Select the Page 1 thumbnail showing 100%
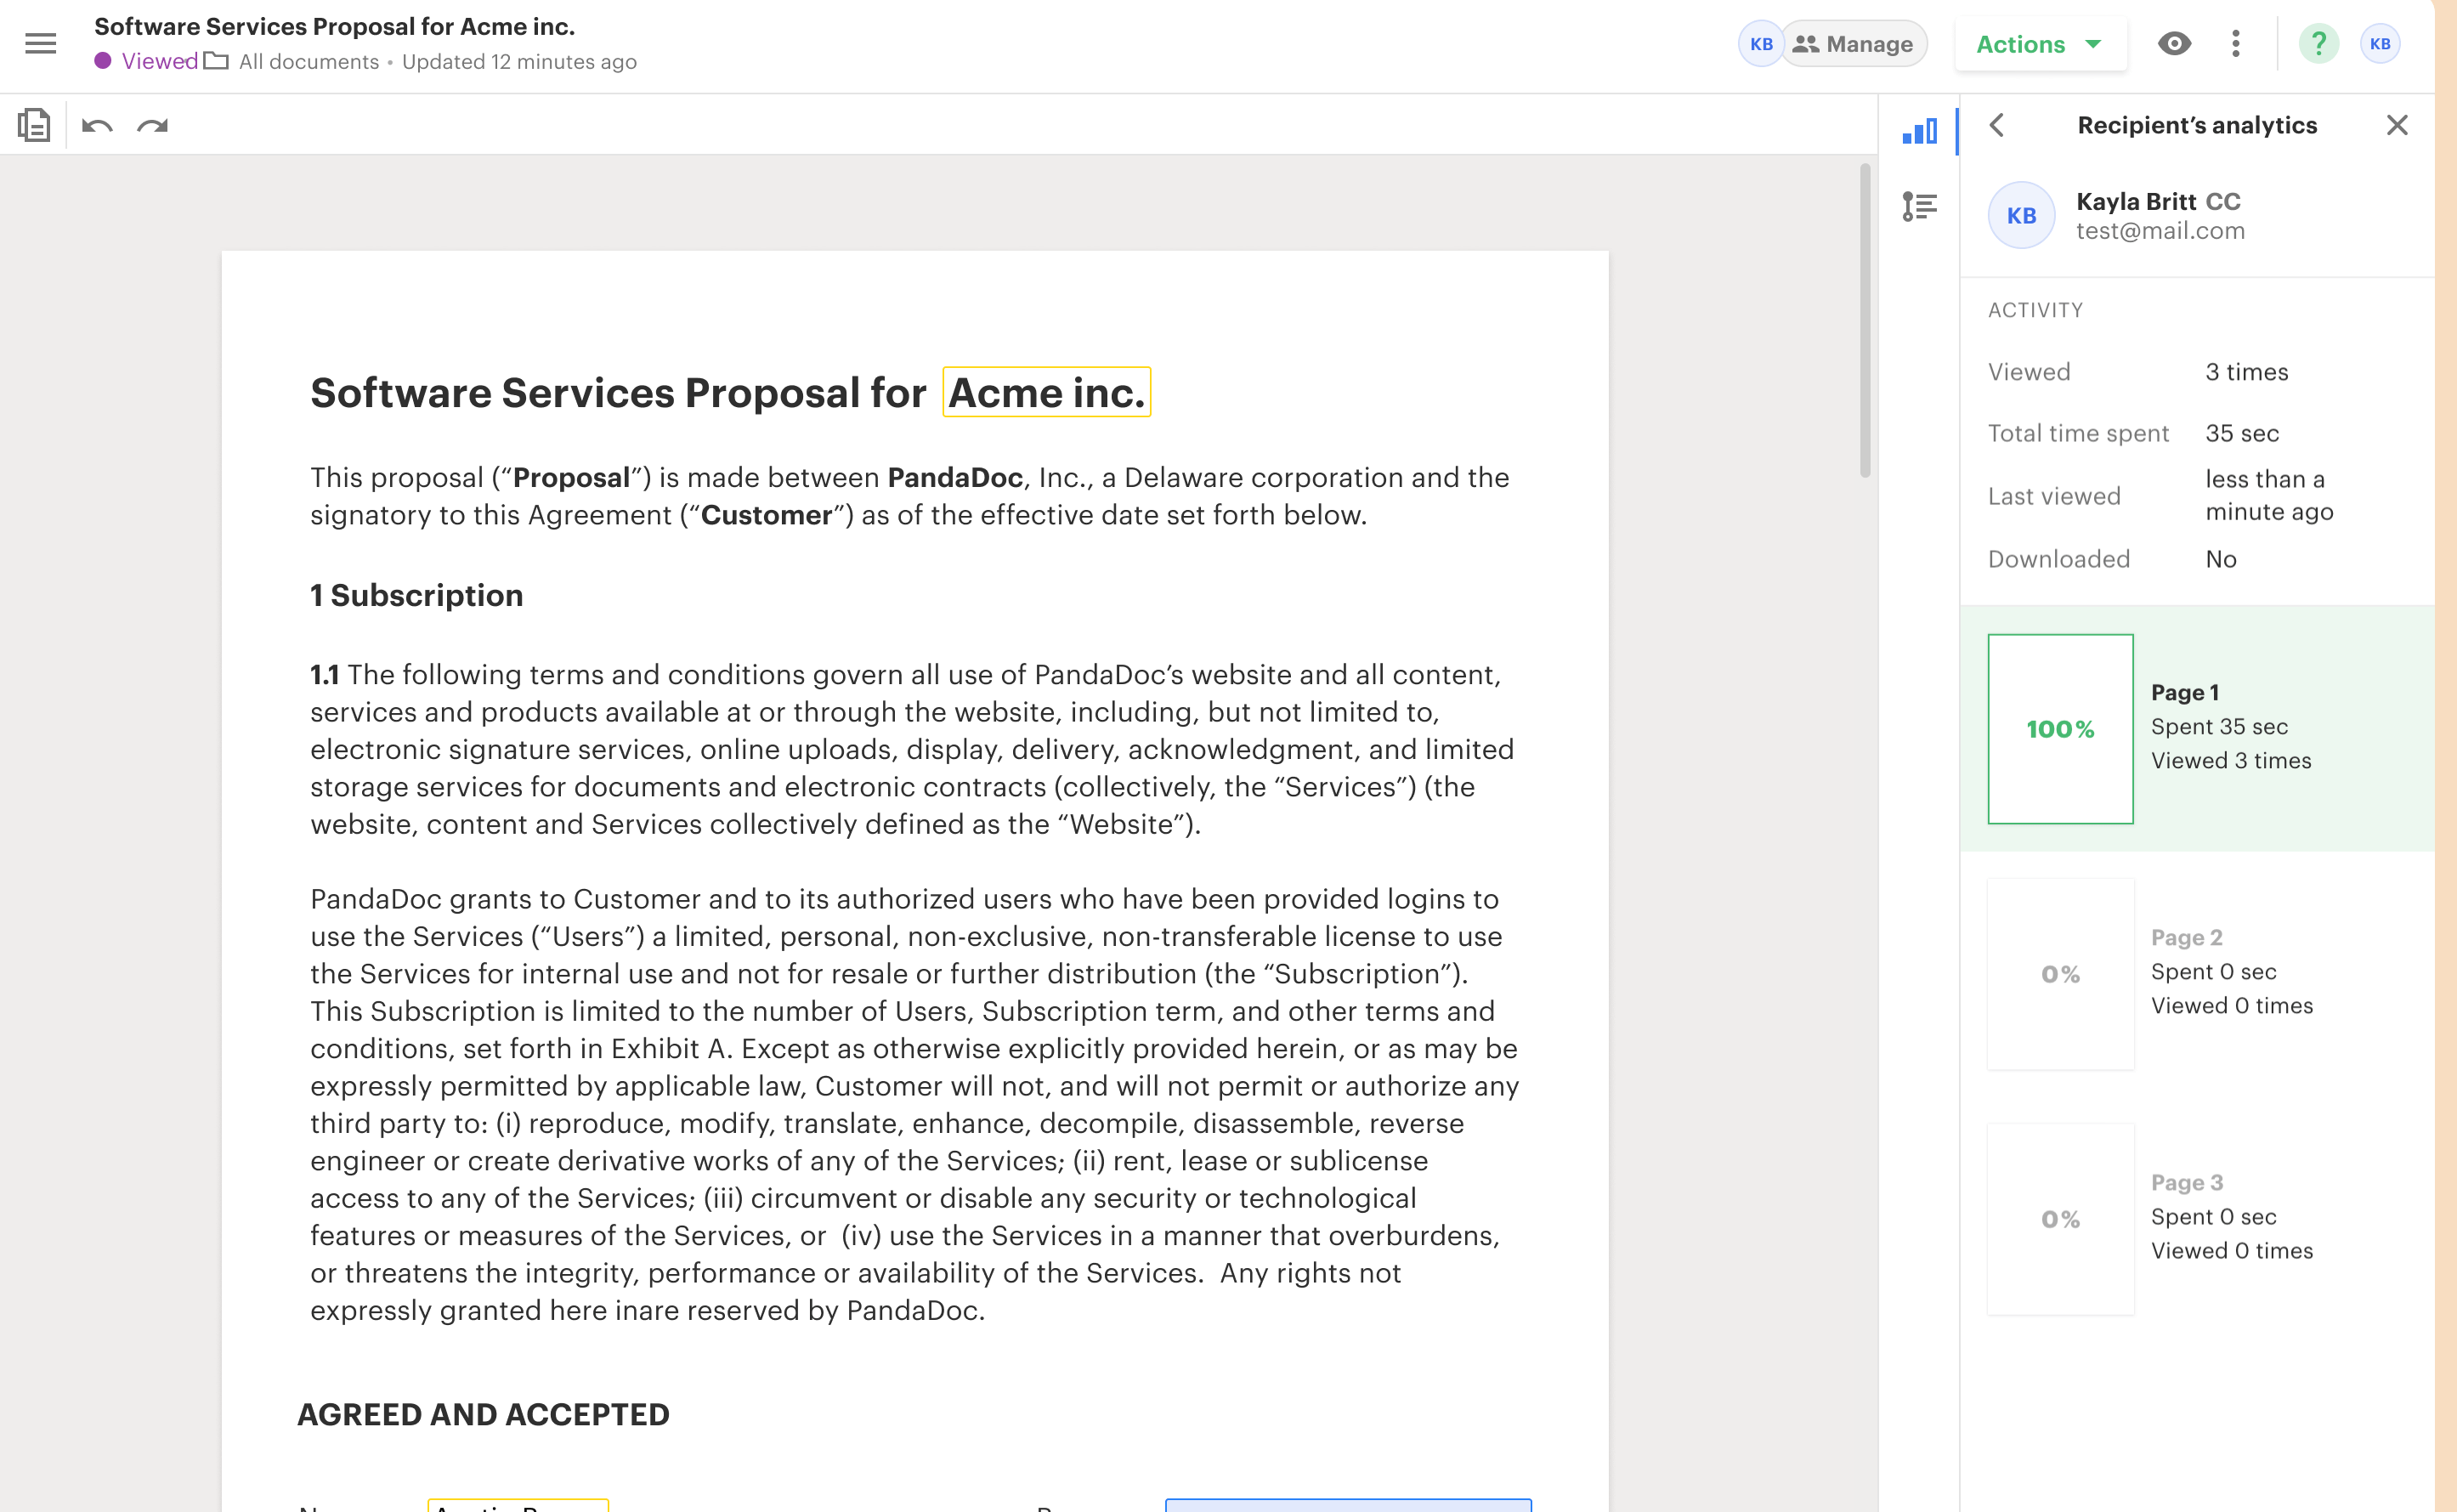2457x1512 pixels. tap(2060, 729)
